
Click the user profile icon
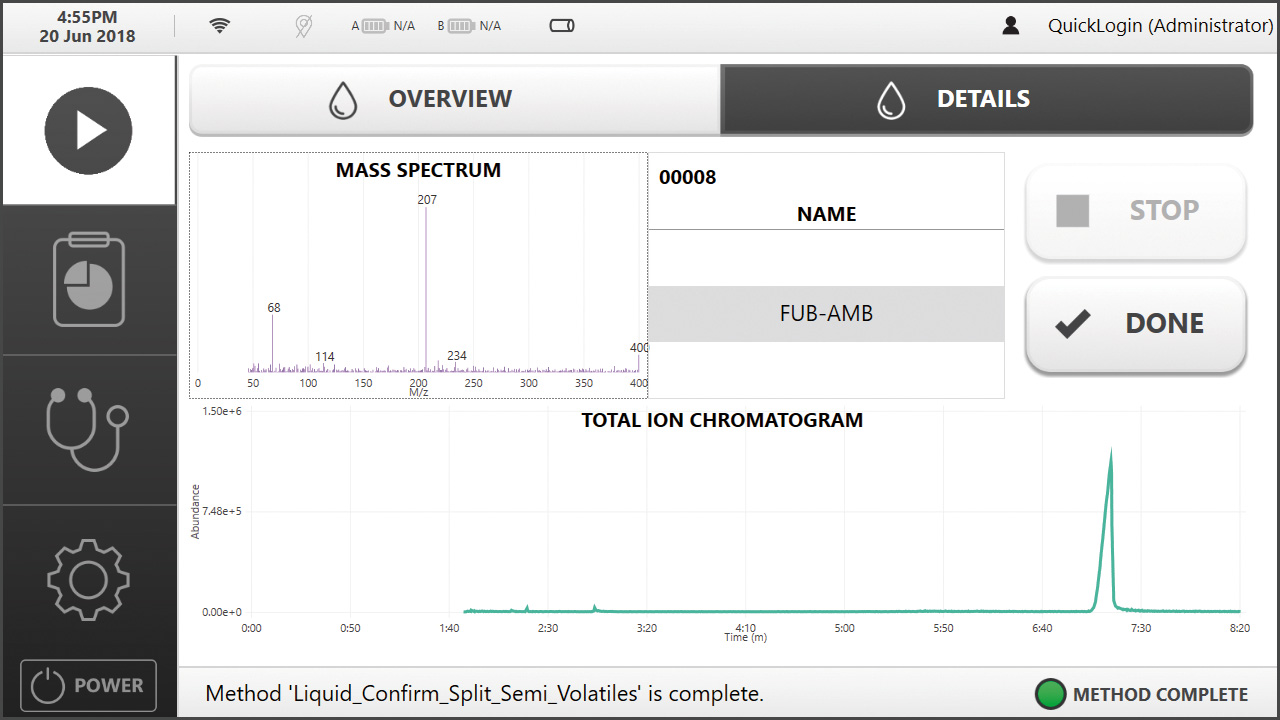1011,26
